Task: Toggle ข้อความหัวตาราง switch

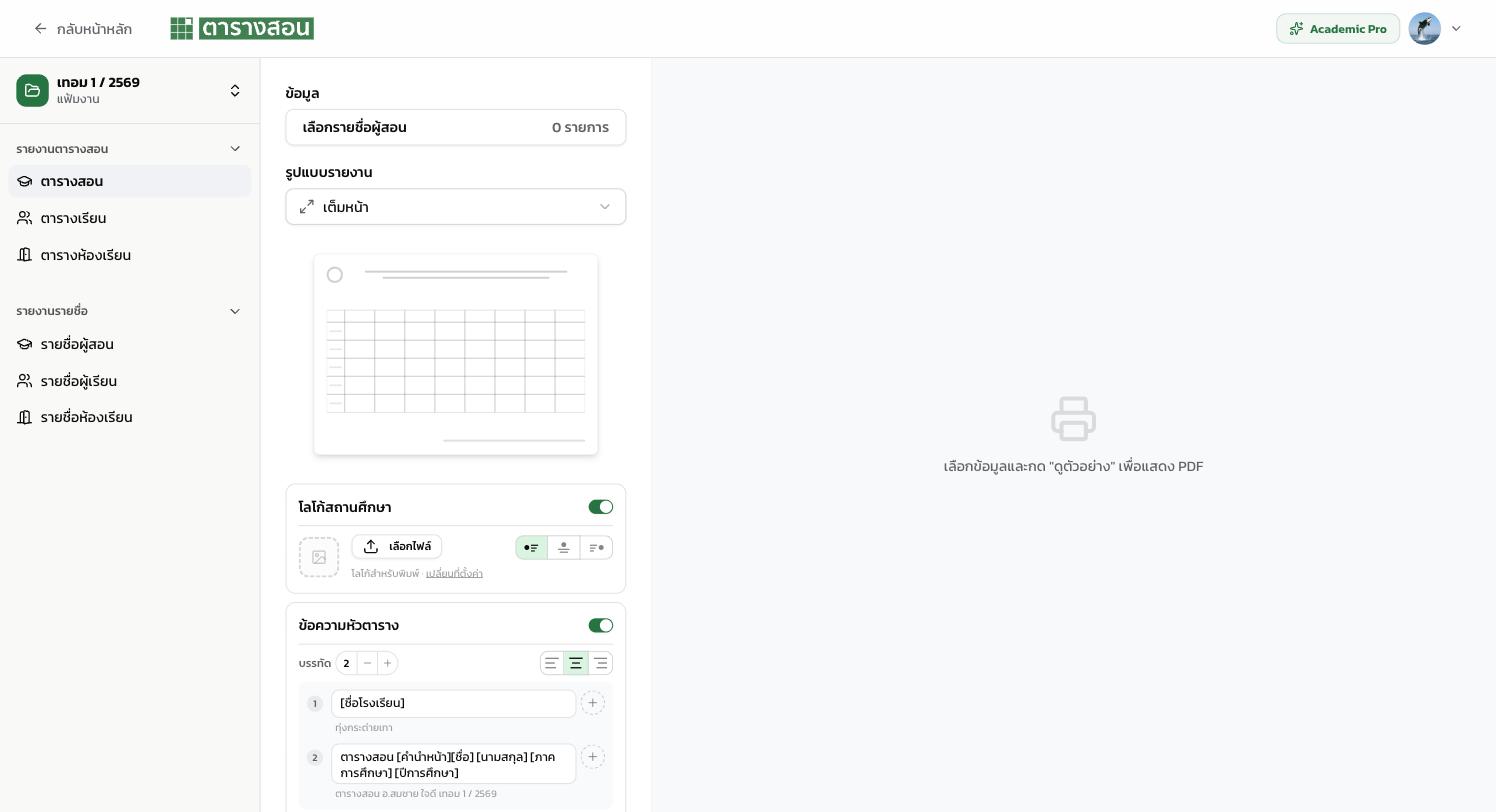Action: tap(601, 625)
